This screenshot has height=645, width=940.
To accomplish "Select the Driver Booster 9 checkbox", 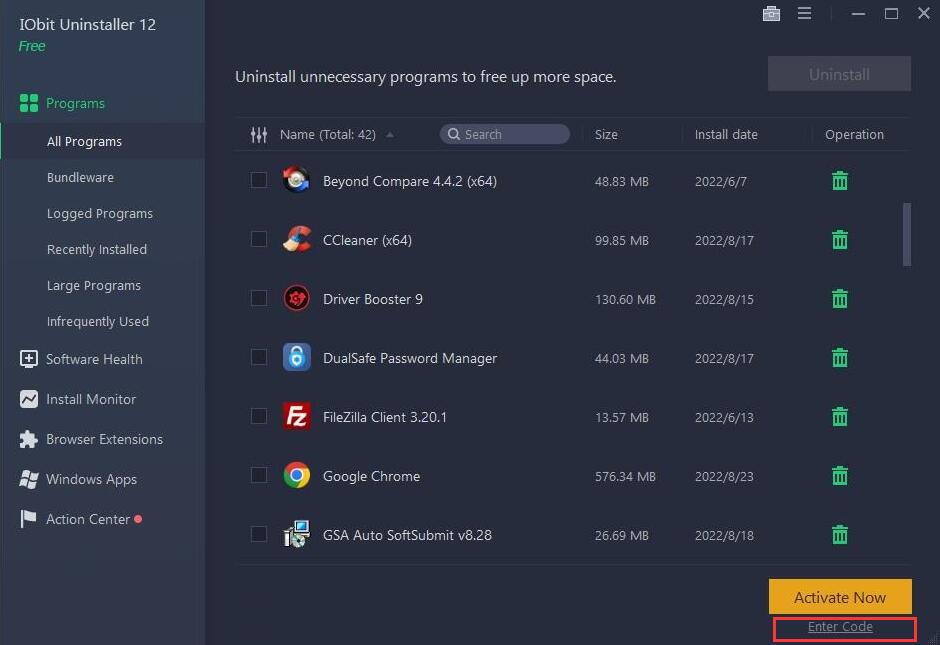I will [259, 298].
